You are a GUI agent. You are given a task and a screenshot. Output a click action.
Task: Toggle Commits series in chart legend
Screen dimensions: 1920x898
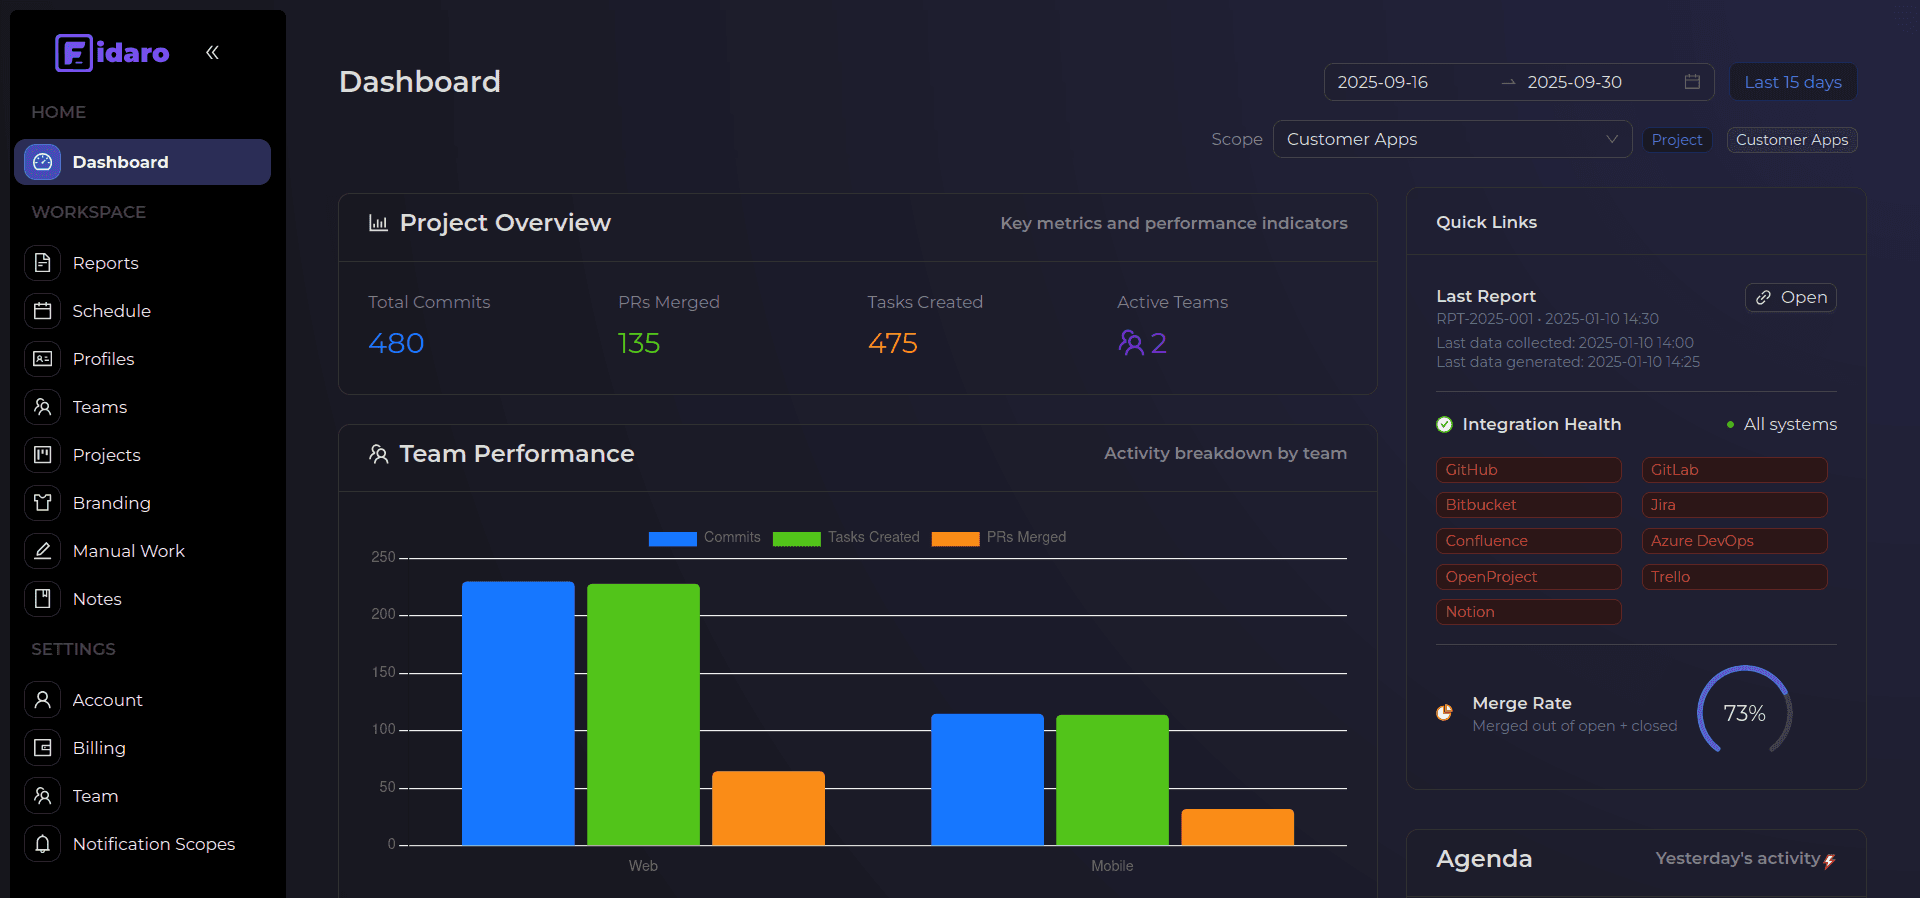pos(704,538)
